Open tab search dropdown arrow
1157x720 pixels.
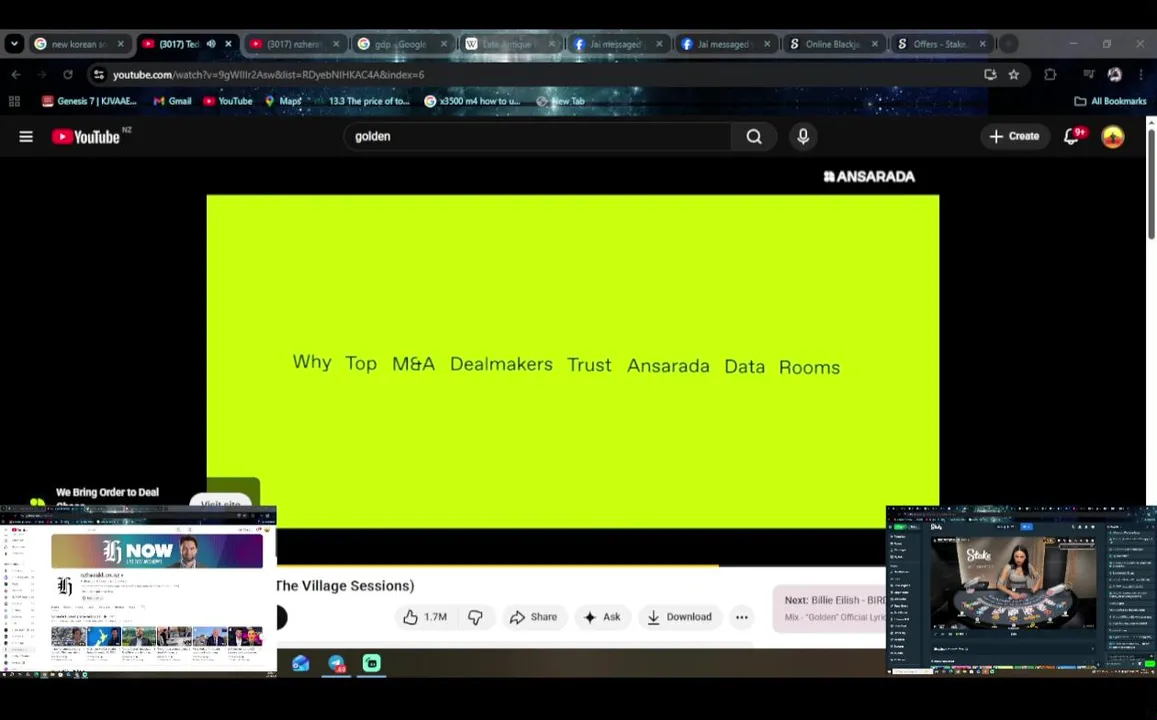pyautogui.click(x=14, y=44)
